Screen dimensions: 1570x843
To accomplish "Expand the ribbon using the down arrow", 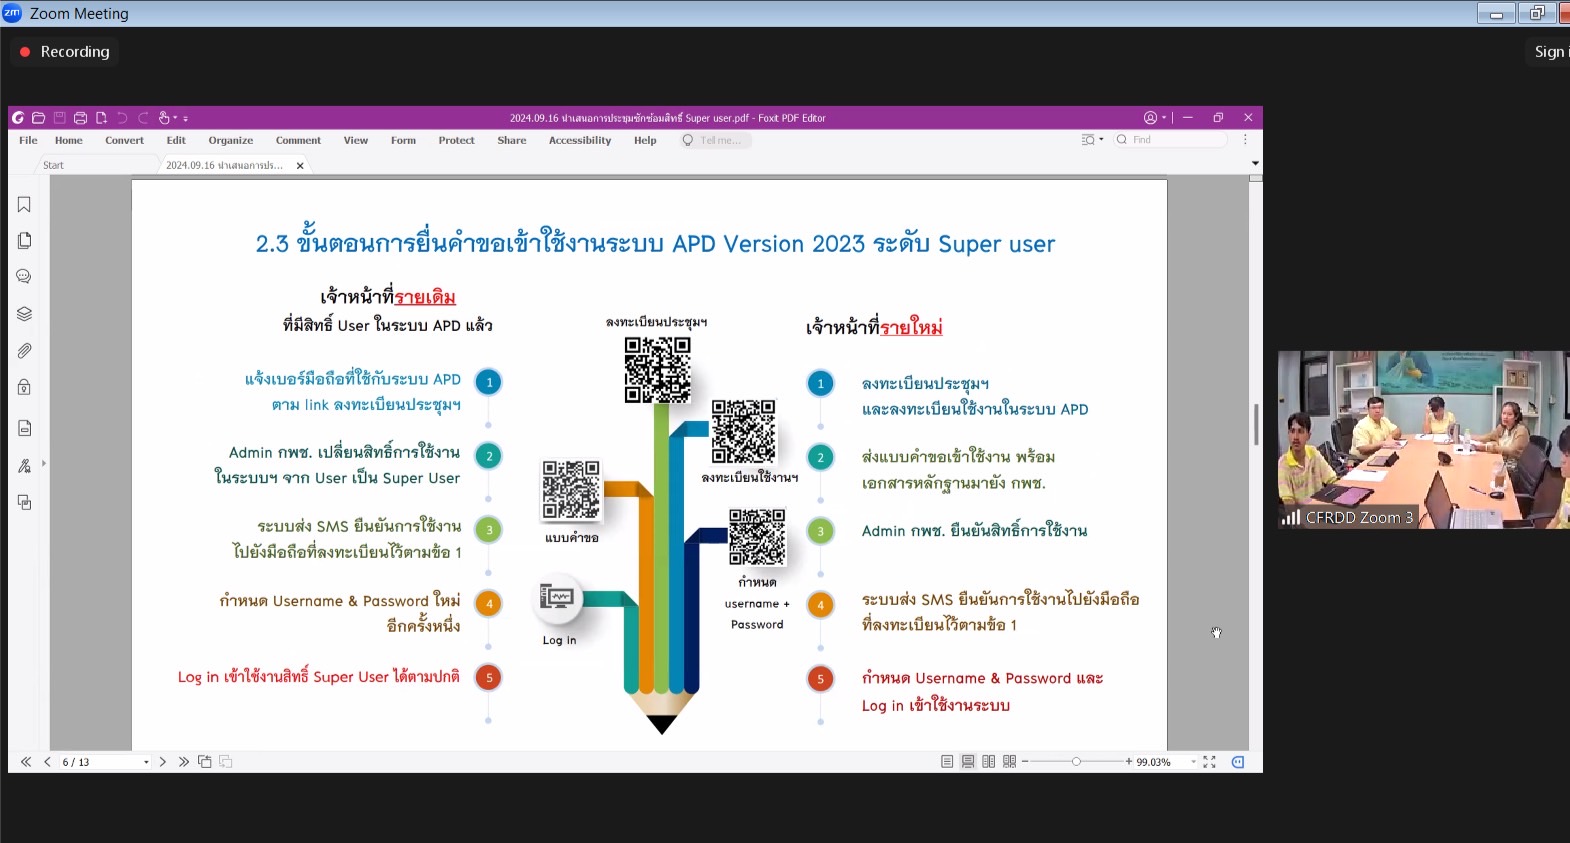I will click(x=1255, y=163).
